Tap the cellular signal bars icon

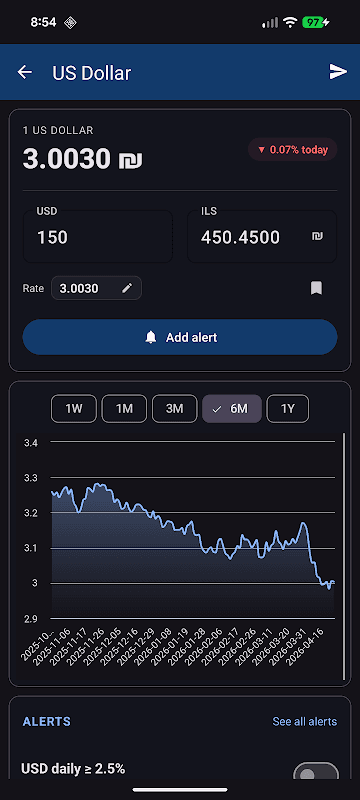270,22
